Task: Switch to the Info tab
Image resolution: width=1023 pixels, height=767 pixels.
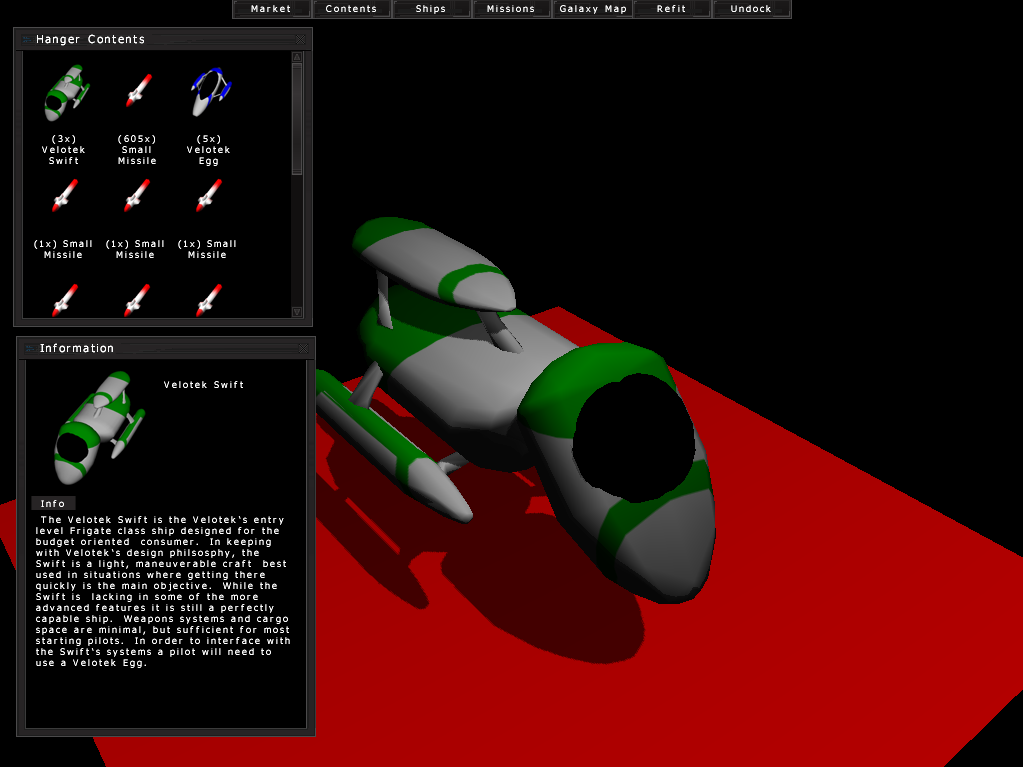Action: pyautogui.click(x=53, y=503)
